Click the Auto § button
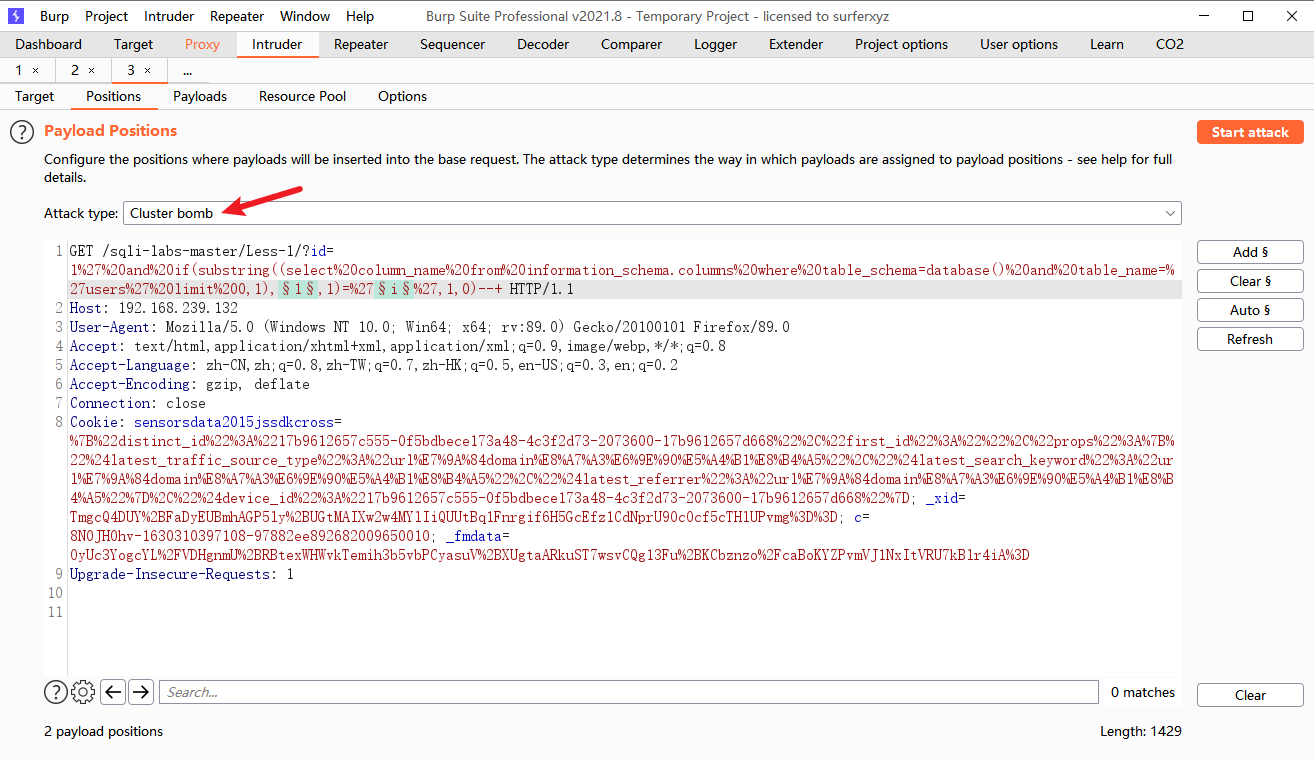The image size is (1314, 760). pyautogui.click(x=1250, y=310)
